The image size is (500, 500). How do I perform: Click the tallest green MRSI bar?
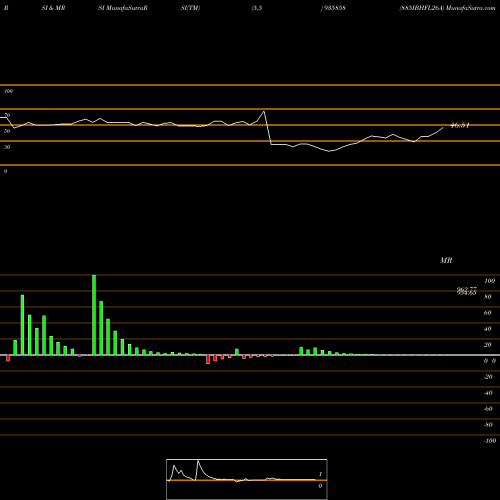point(94,315)
